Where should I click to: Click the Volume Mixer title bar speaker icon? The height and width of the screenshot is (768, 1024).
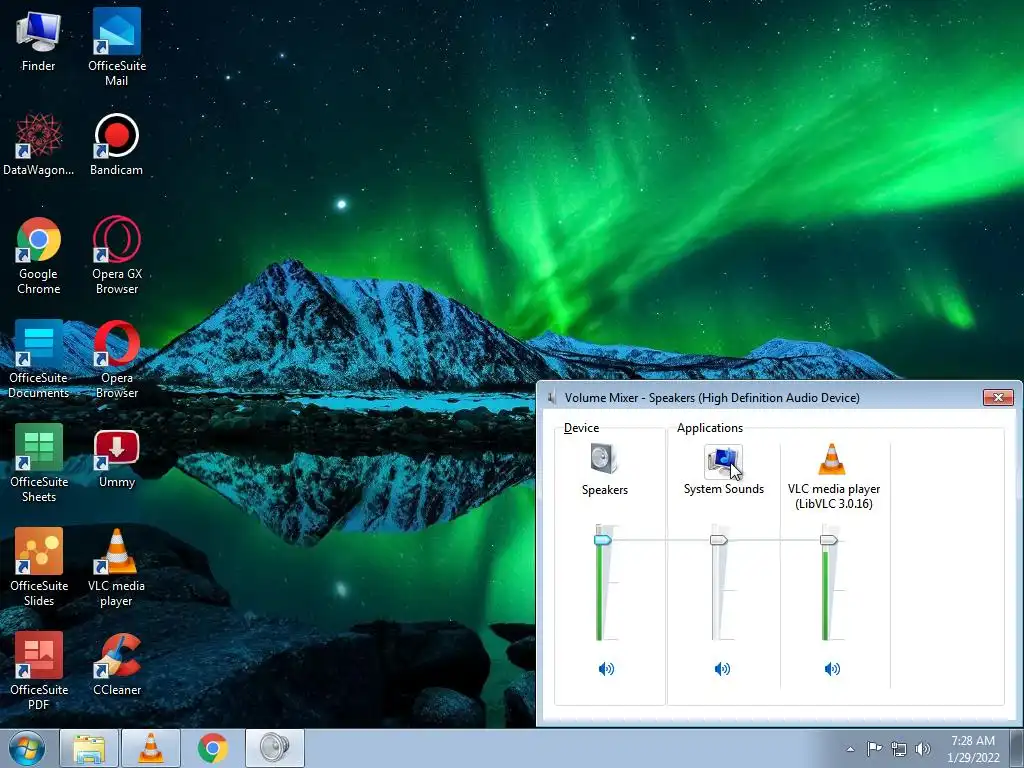[x=552, y=397]
